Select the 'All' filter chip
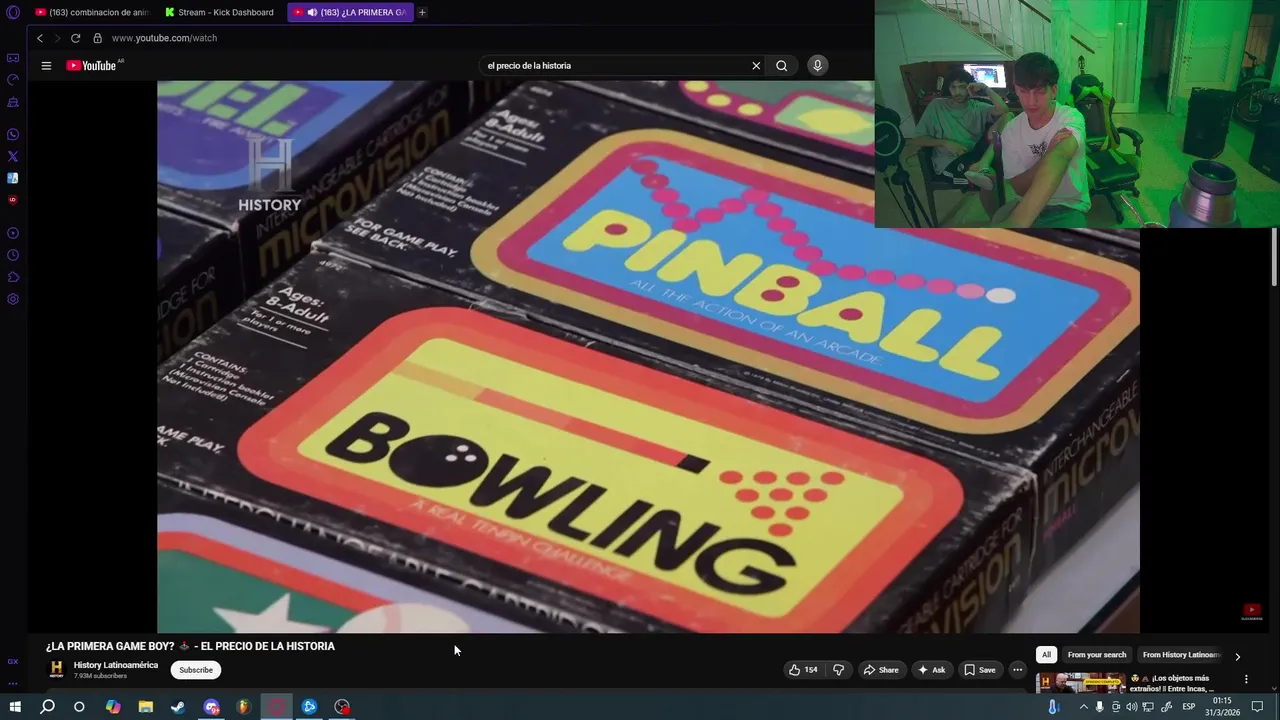 1046,655
